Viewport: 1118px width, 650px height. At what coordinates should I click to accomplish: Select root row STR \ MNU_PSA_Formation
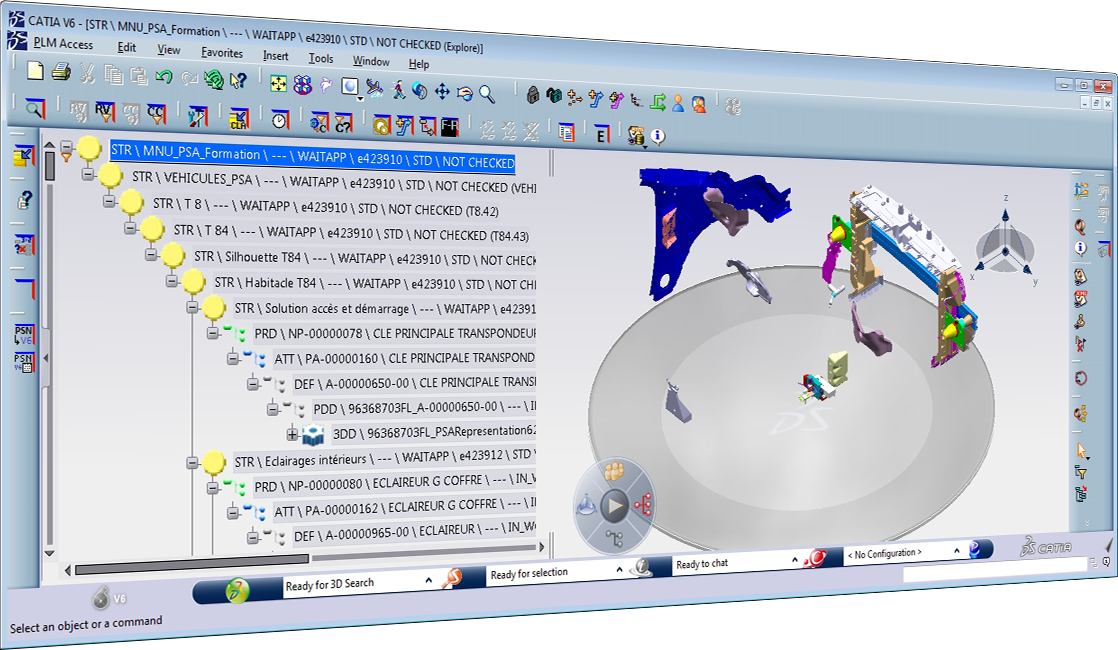(x=312, y=156)
